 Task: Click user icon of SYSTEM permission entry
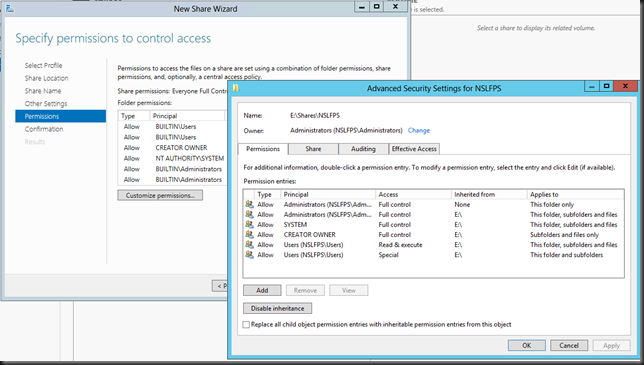click(249, 224)
